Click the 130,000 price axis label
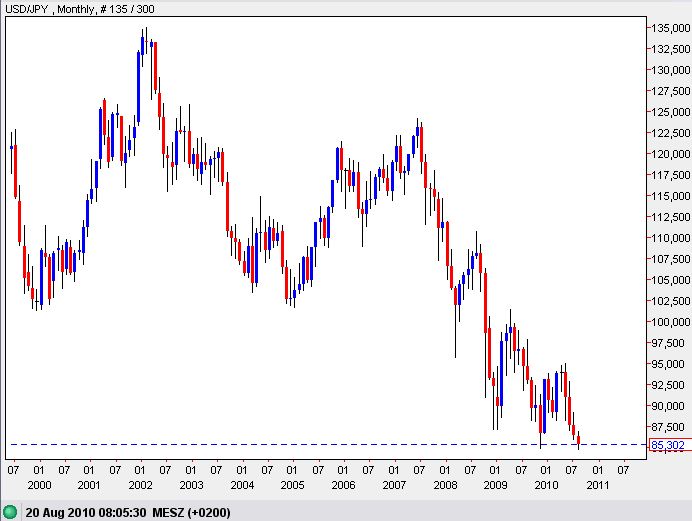 click(671, 70)
